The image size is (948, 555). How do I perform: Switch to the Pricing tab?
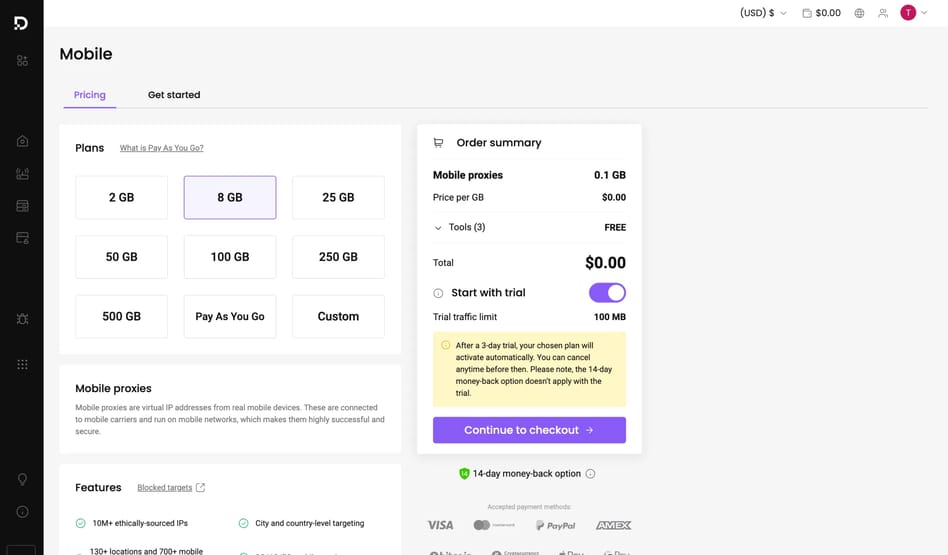click(90, 95)
